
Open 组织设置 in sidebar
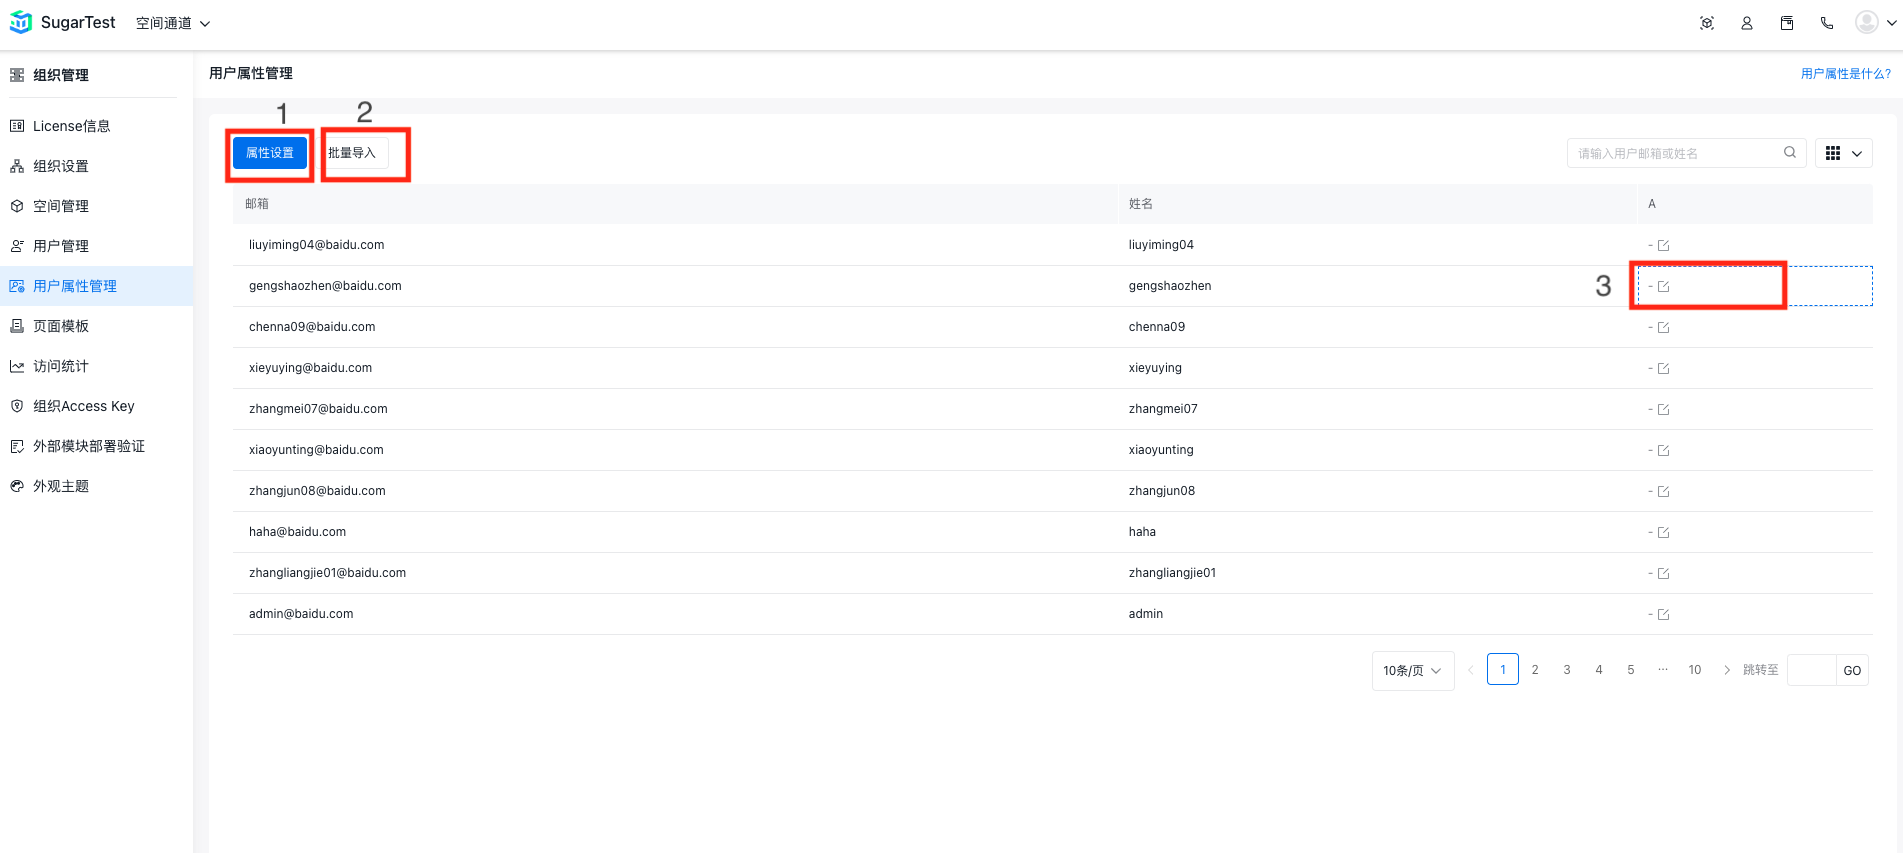tap(96, 166)
